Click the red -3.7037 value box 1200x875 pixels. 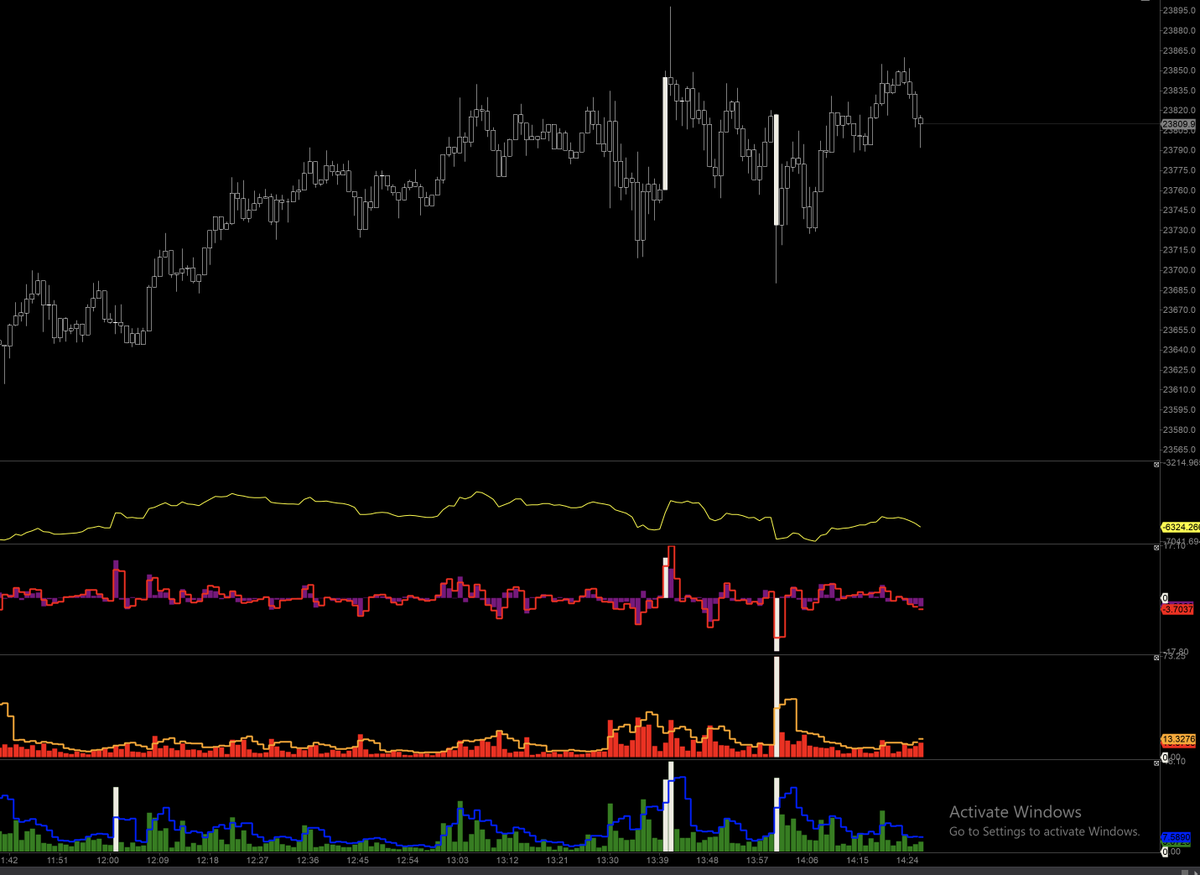[1181, 609]
